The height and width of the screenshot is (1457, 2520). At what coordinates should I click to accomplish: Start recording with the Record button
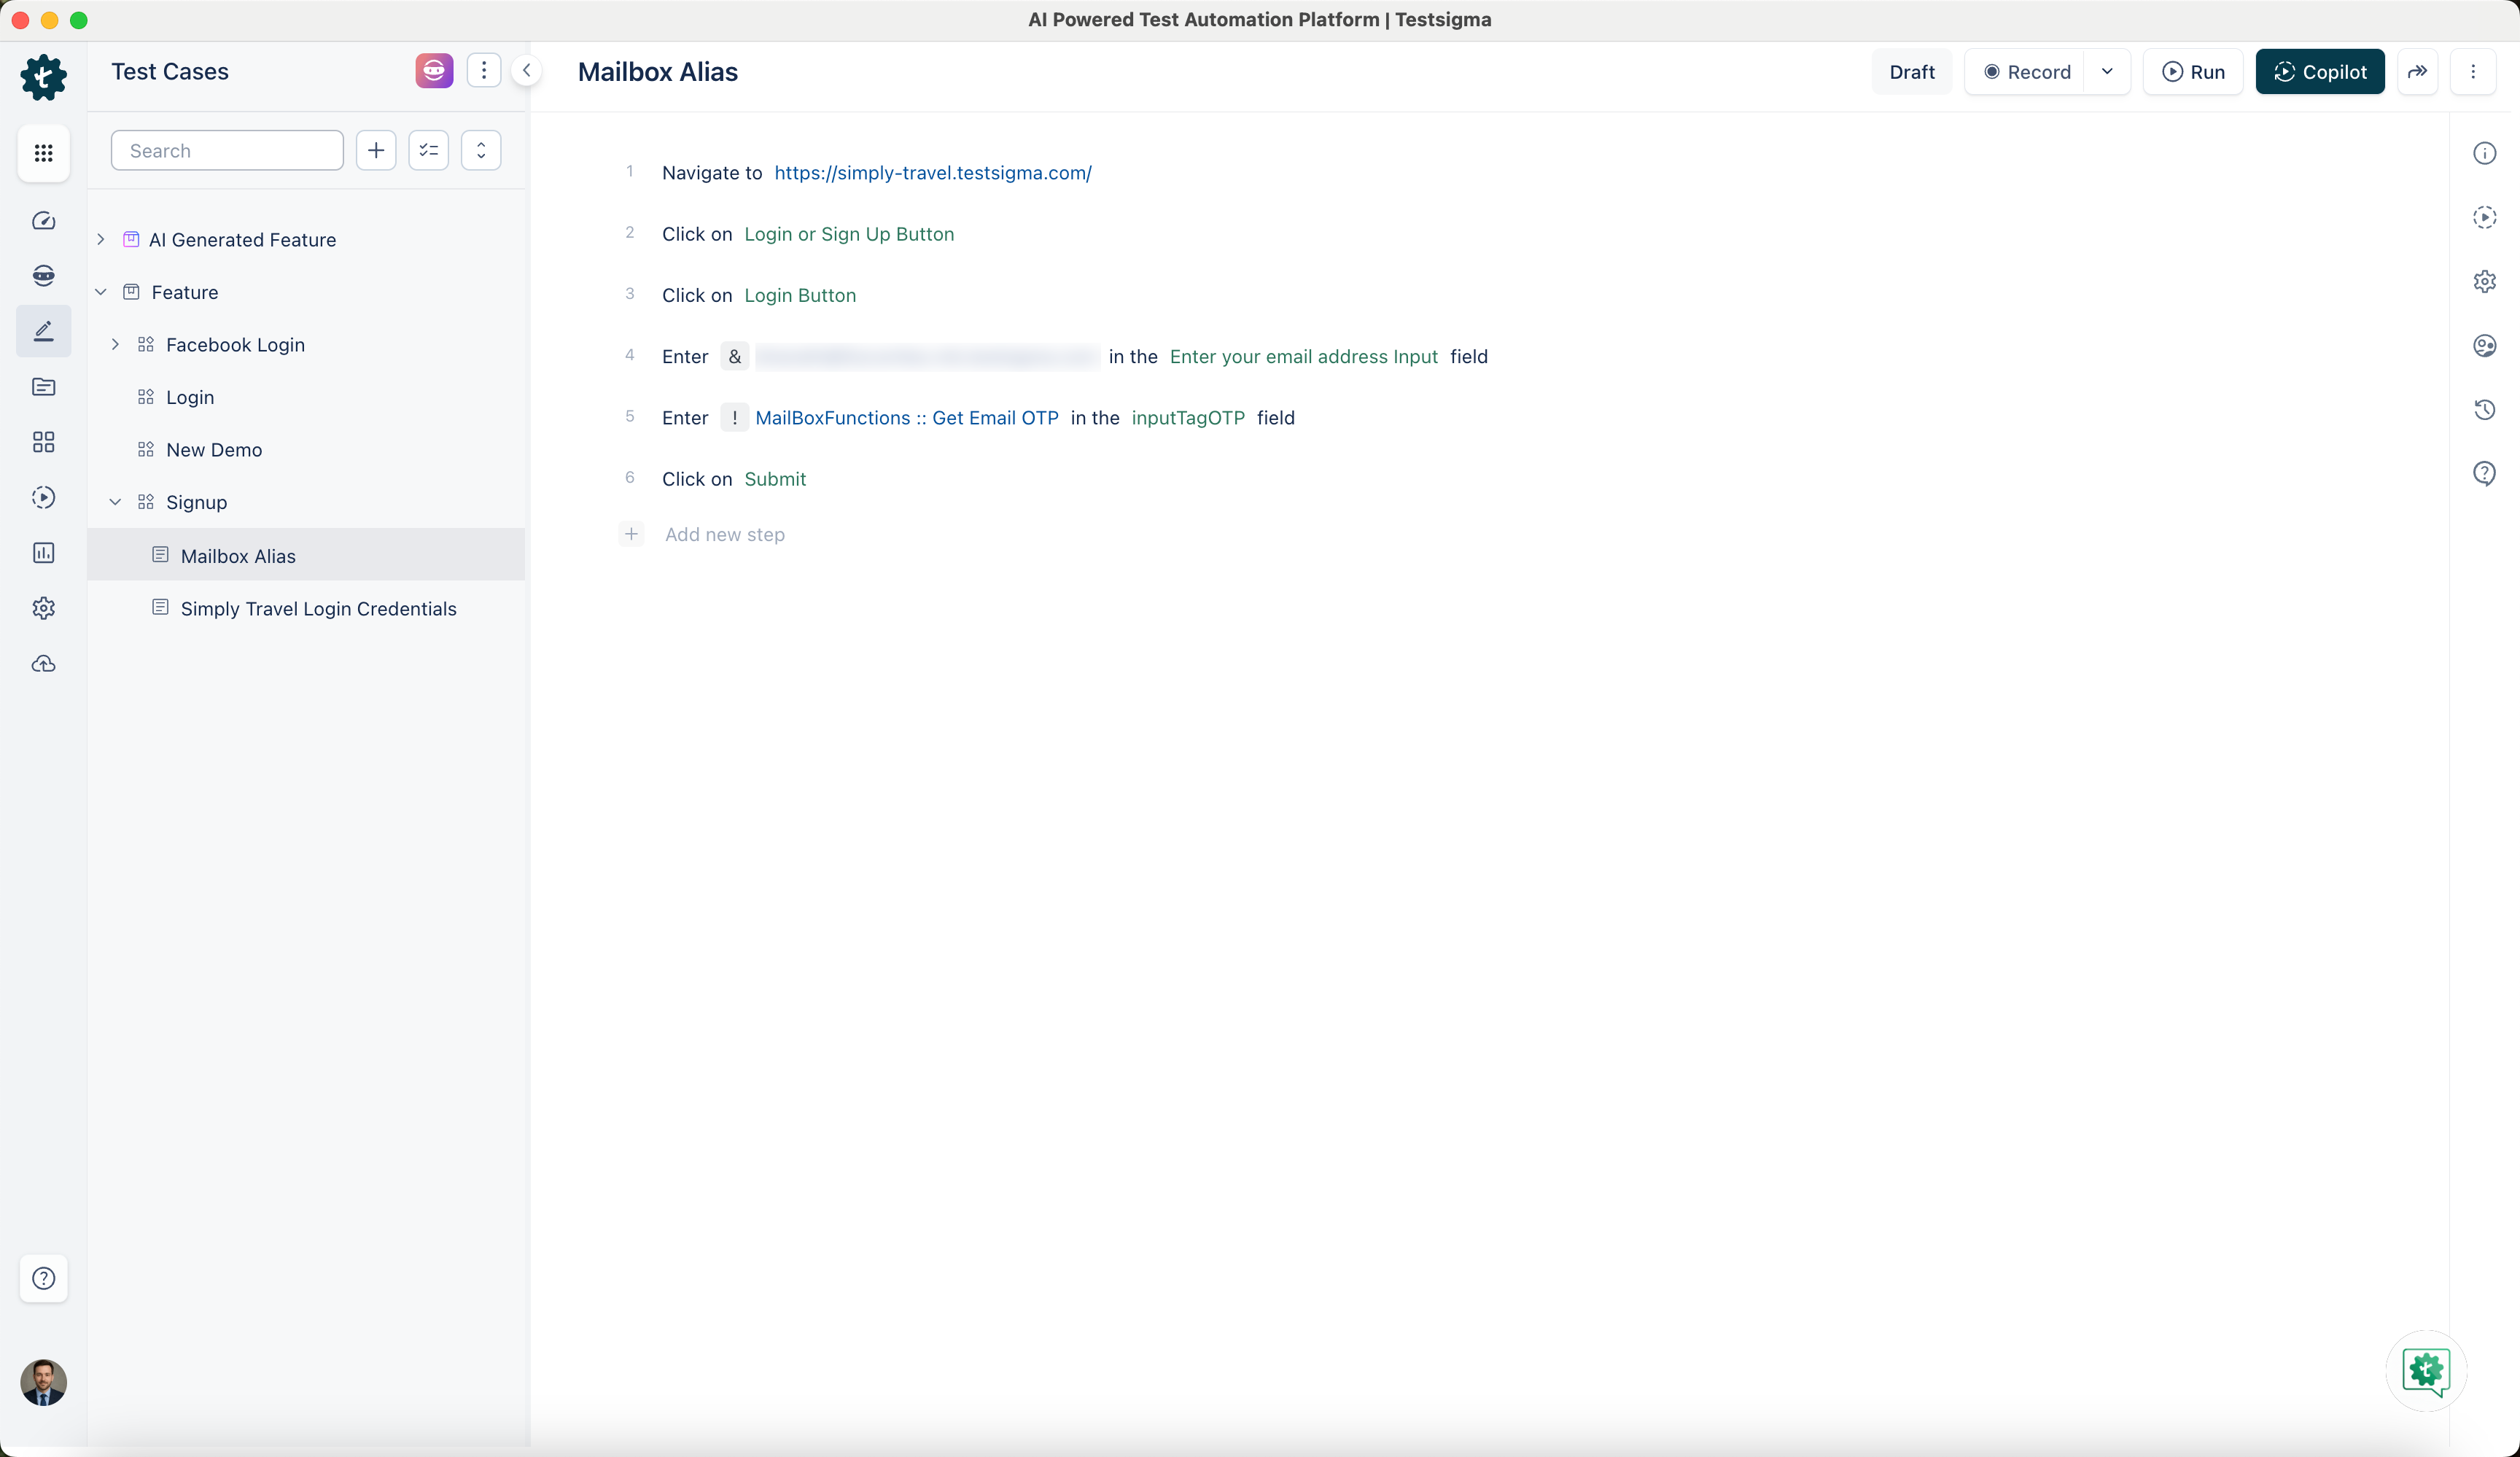tap(2025, 72)
